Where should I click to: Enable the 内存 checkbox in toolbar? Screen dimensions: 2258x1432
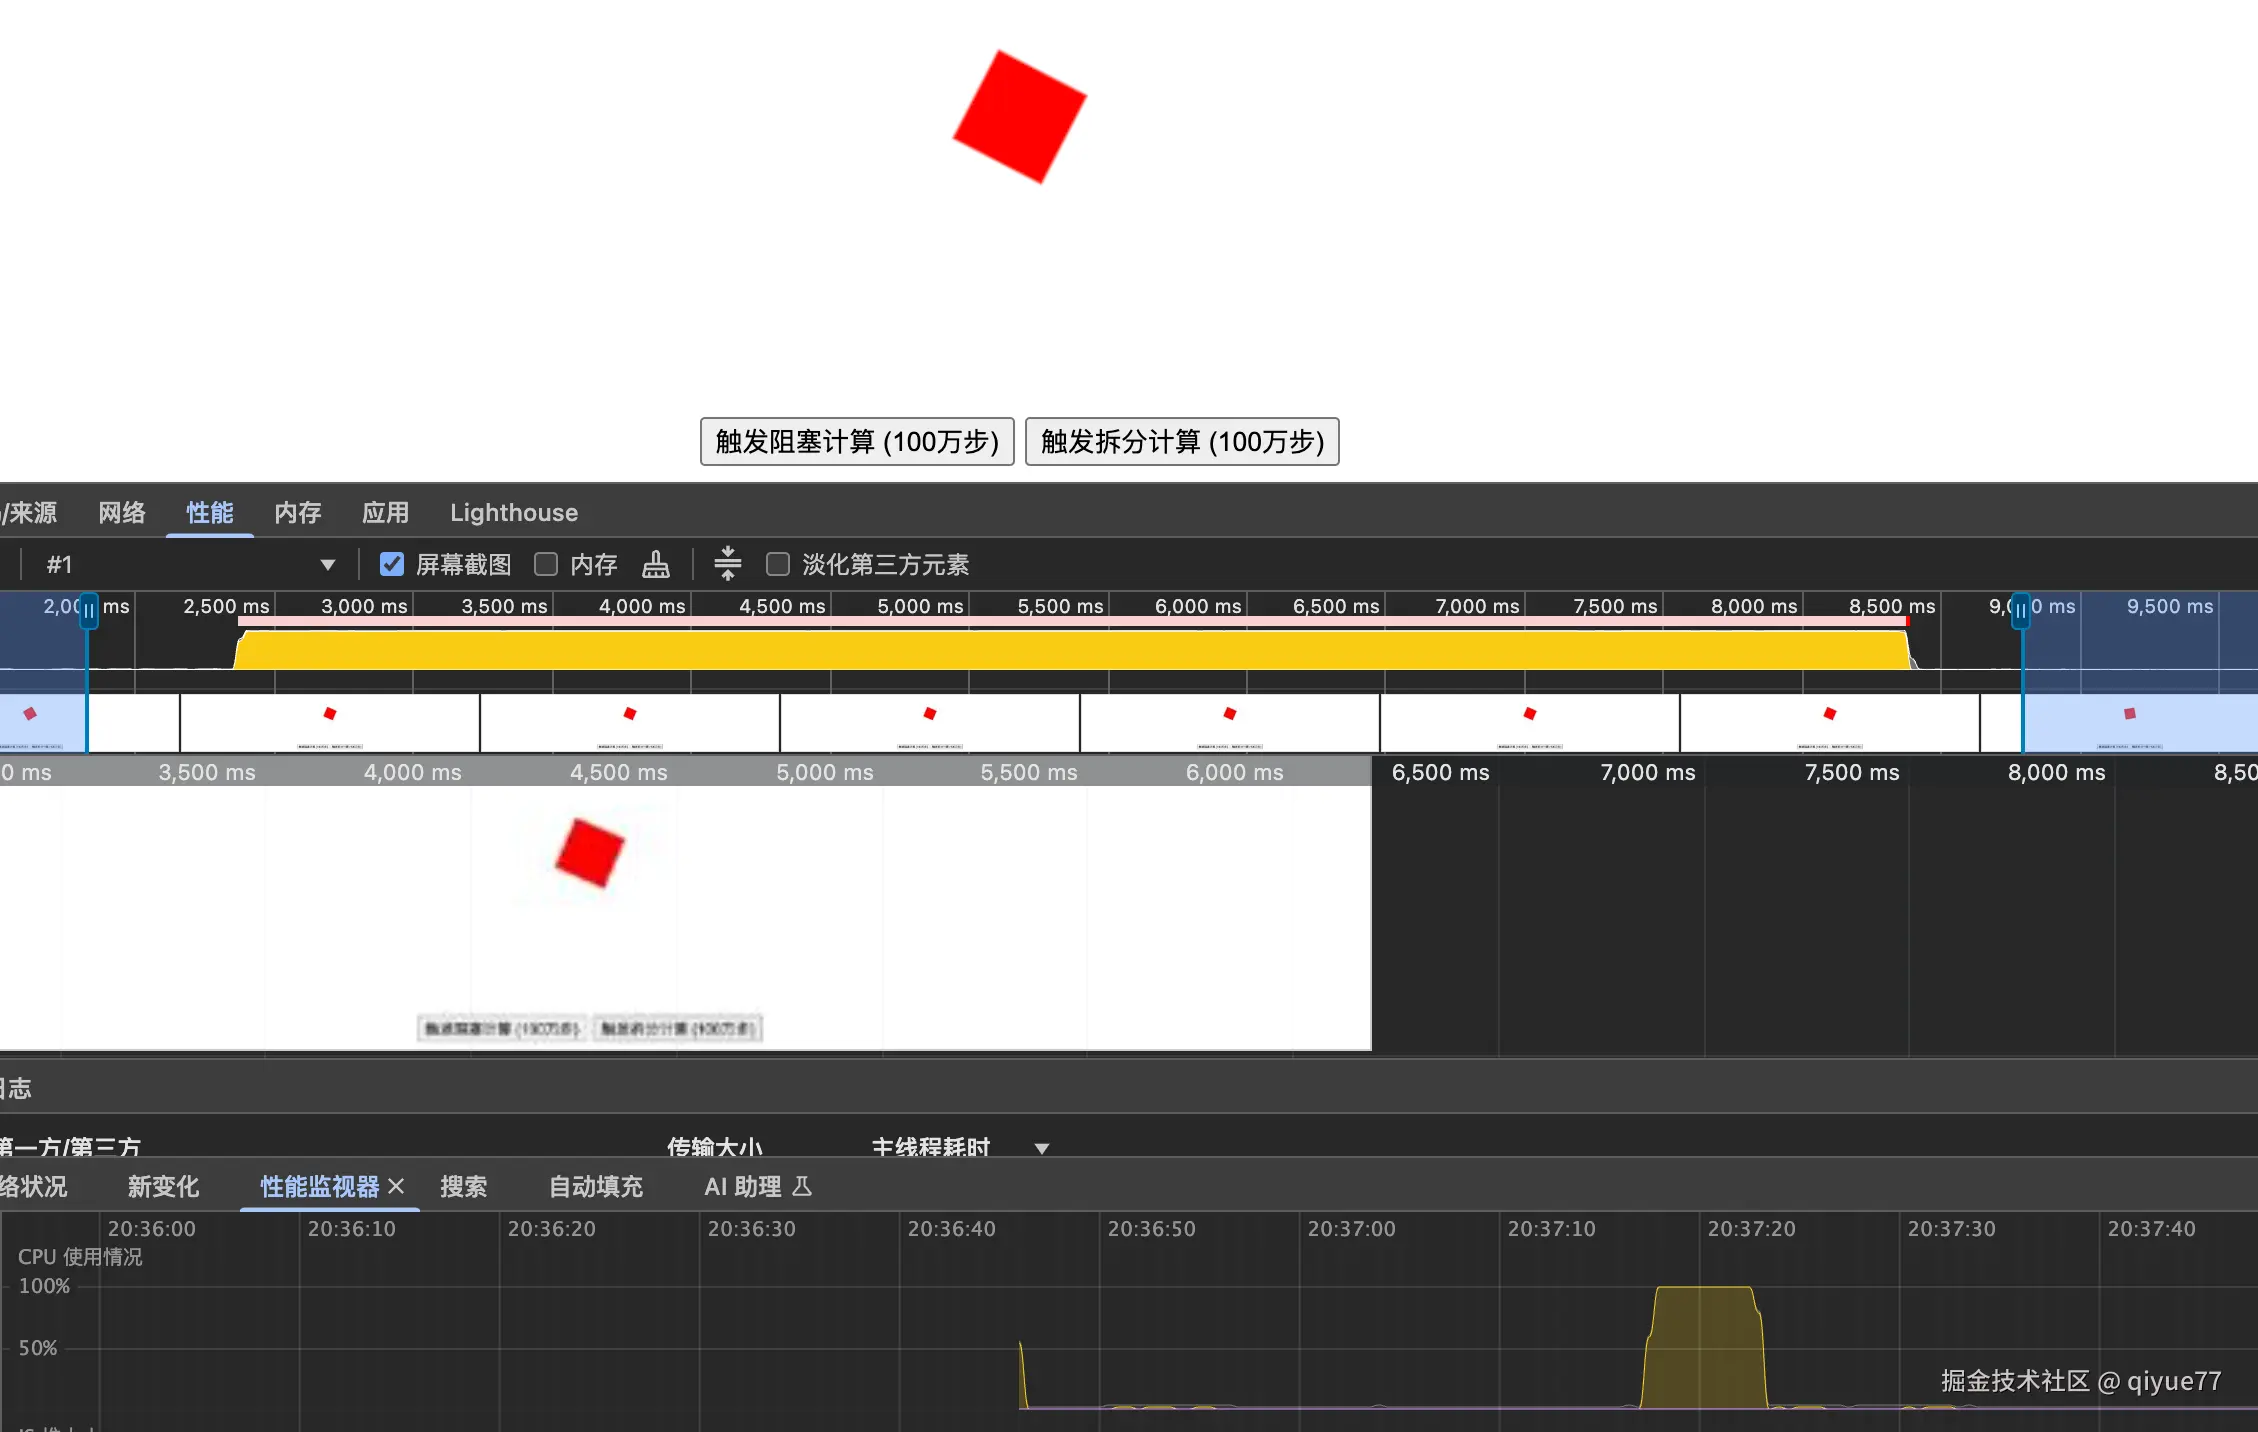coord(546,564)
